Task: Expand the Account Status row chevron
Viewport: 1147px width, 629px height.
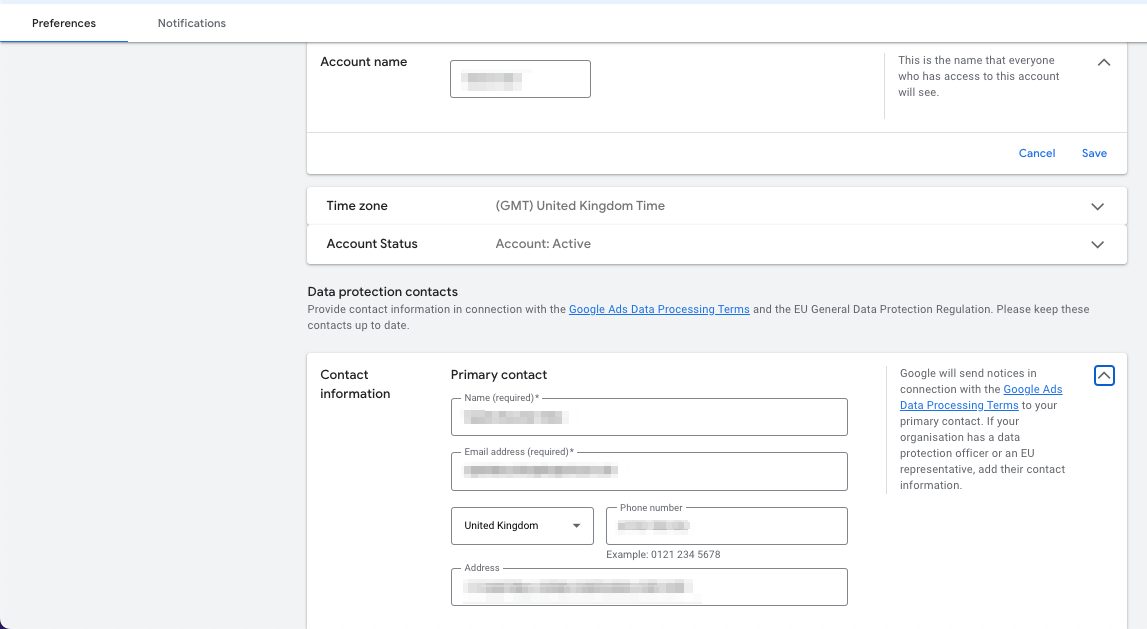Action: (x=1097, y=244)
